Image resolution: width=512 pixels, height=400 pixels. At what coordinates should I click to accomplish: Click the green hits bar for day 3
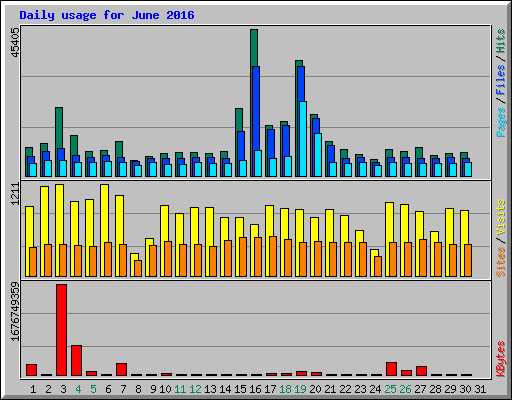[x=59, y=128]
